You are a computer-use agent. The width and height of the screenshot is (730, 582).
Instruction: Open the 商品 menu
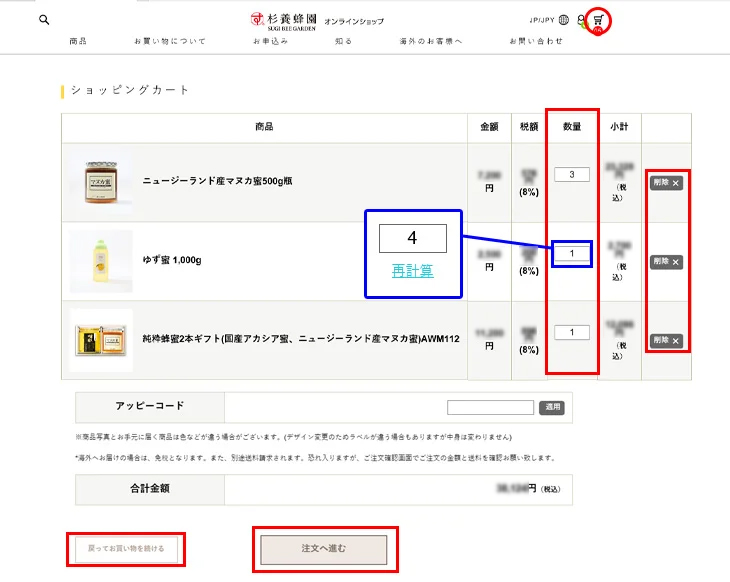[x=78, y=41]
